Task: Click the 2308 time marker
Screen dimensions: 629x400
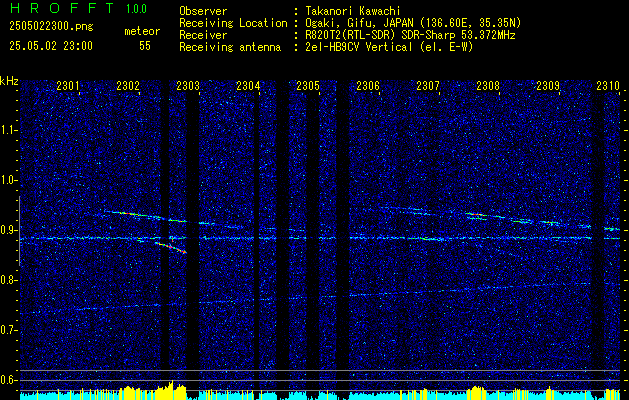Action: pos(488,85)
